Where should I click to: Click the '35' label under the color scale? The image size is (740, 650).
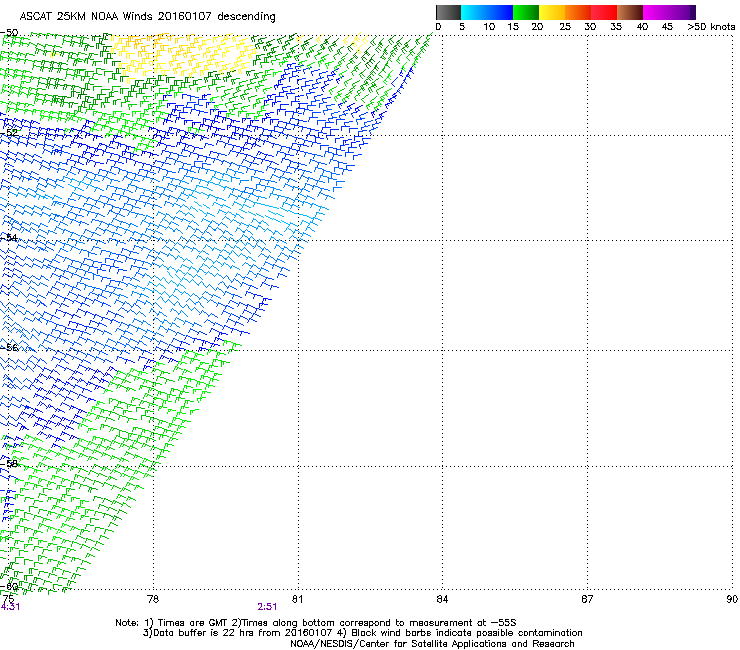pyautogui.click(x=616, y=27)
